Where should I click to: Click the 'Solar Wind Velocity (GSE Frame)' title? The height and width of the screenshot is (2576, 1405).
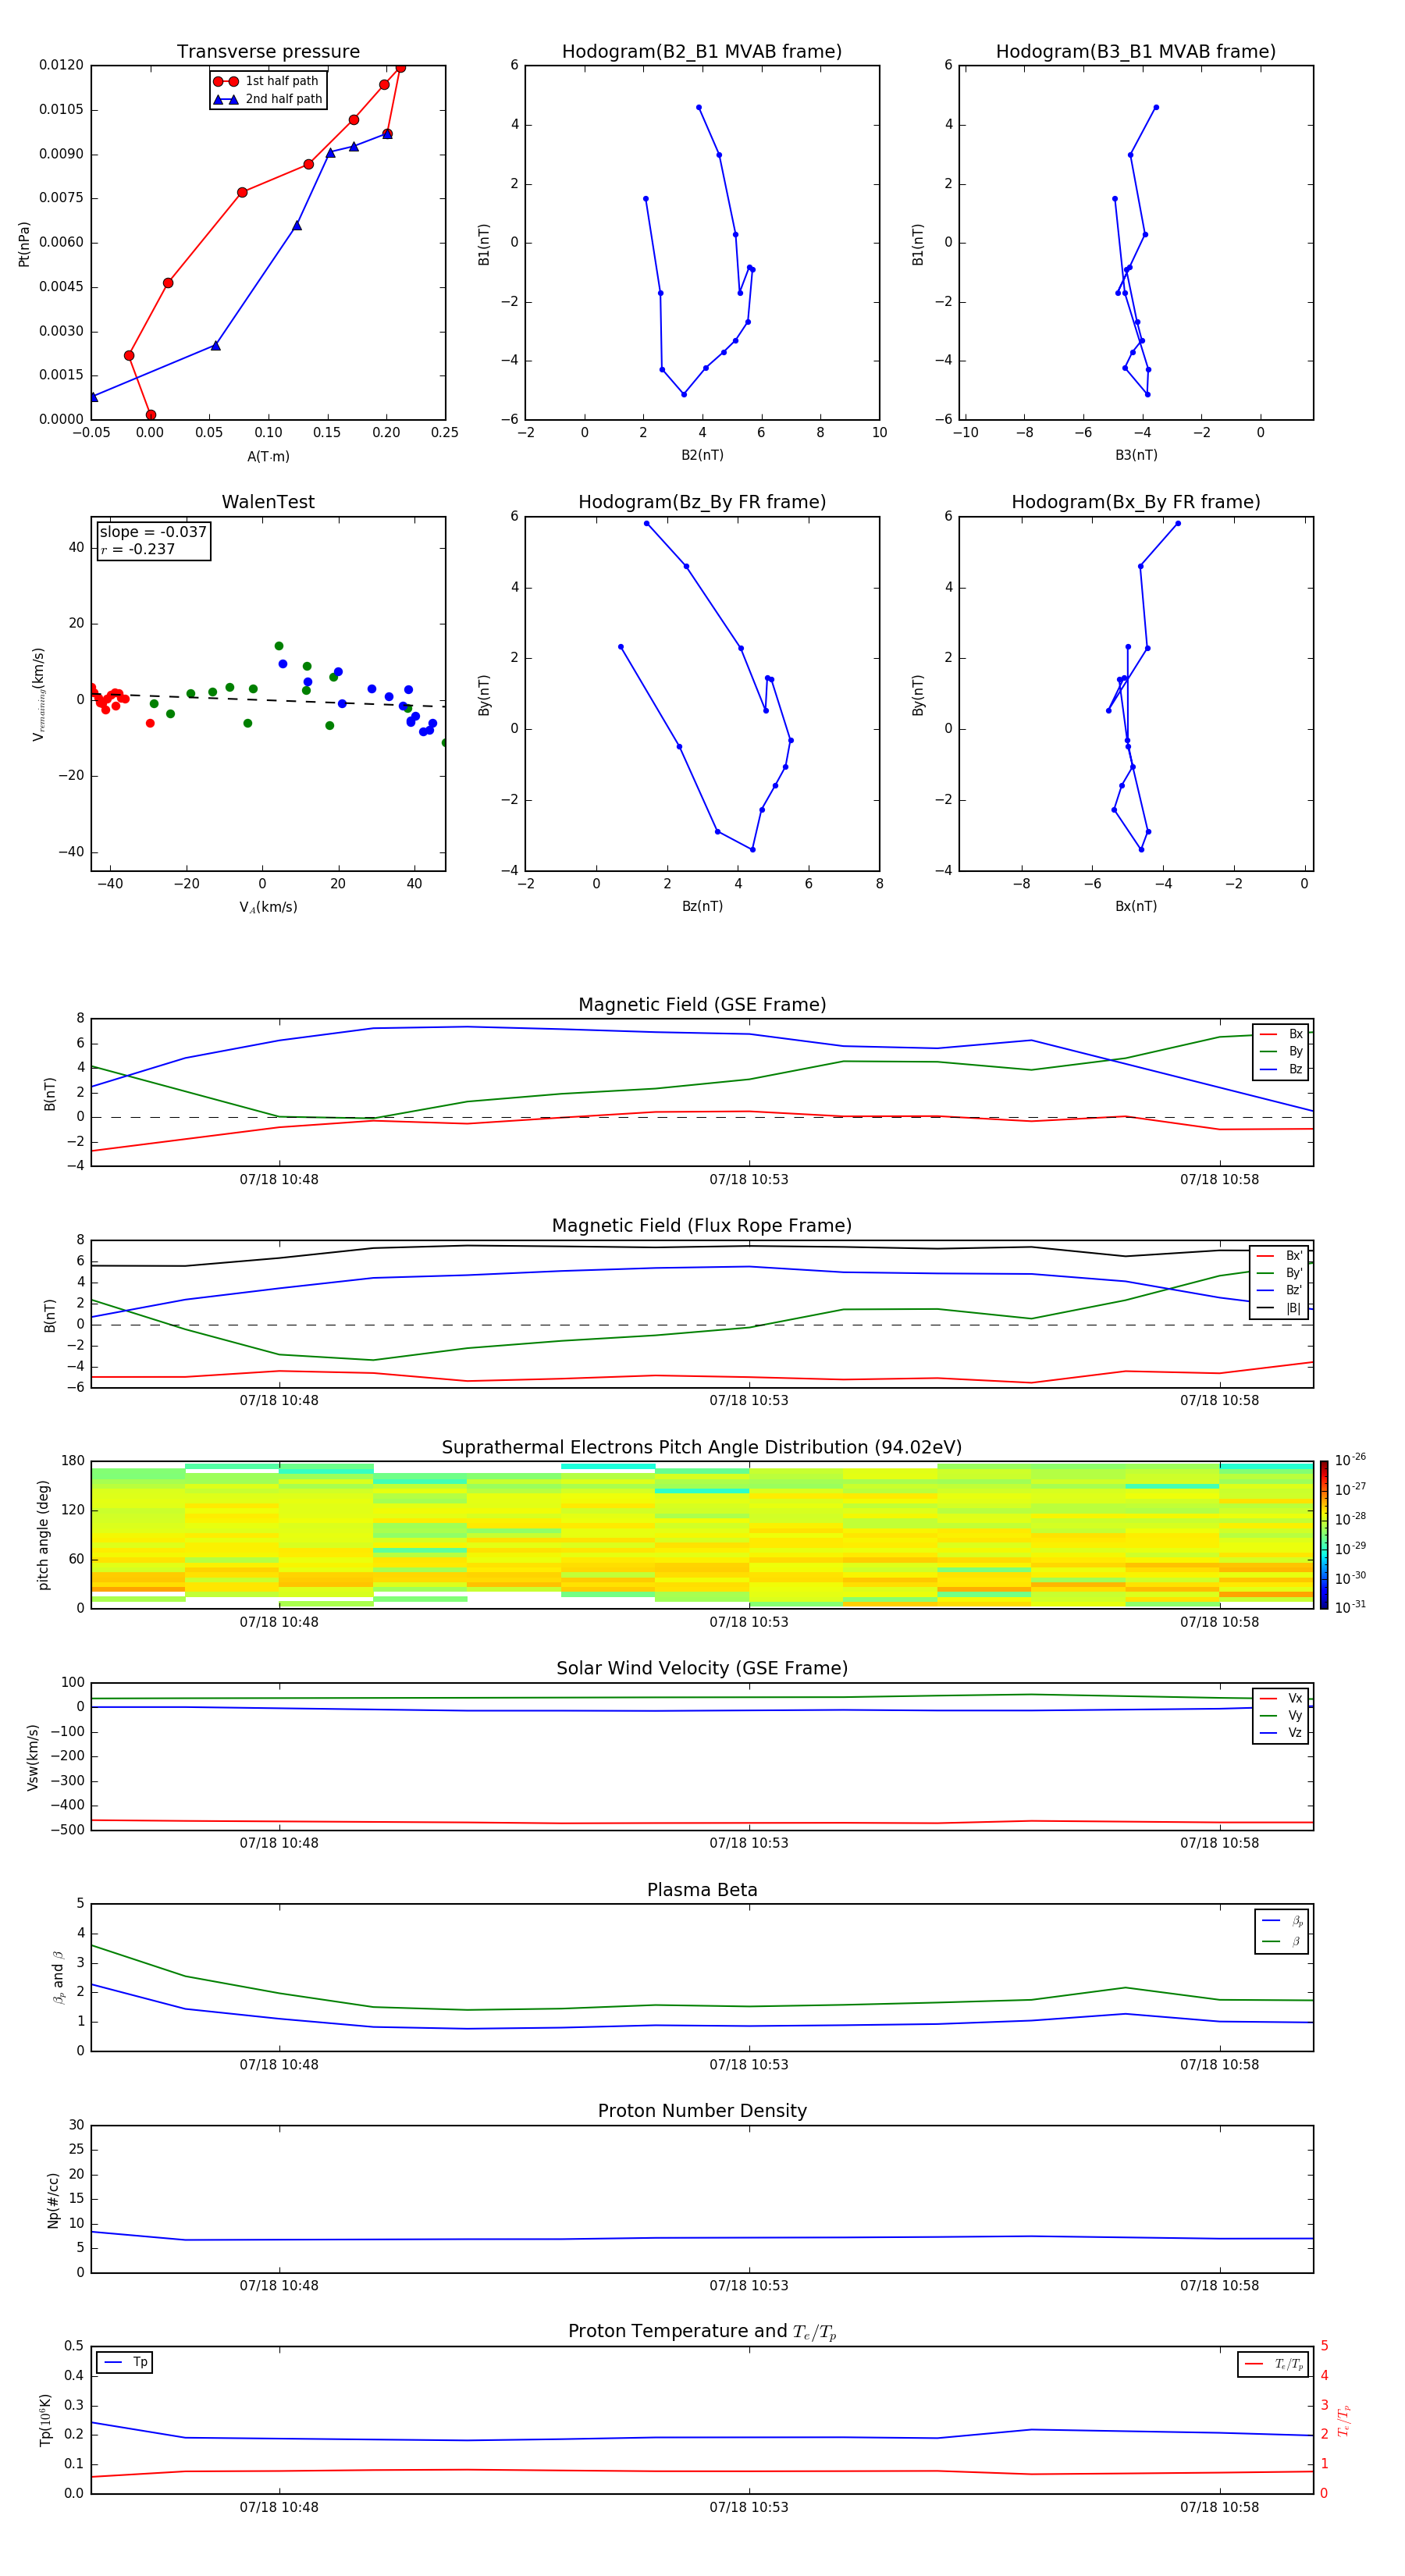point(702,1668)
